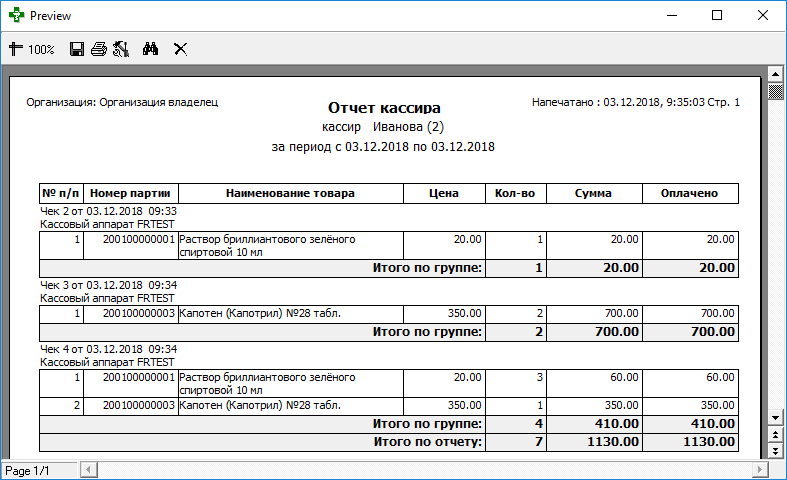Go to next page with the double-down arrow
The height and width of the screenshot is (480, 787).
point(775,450)
